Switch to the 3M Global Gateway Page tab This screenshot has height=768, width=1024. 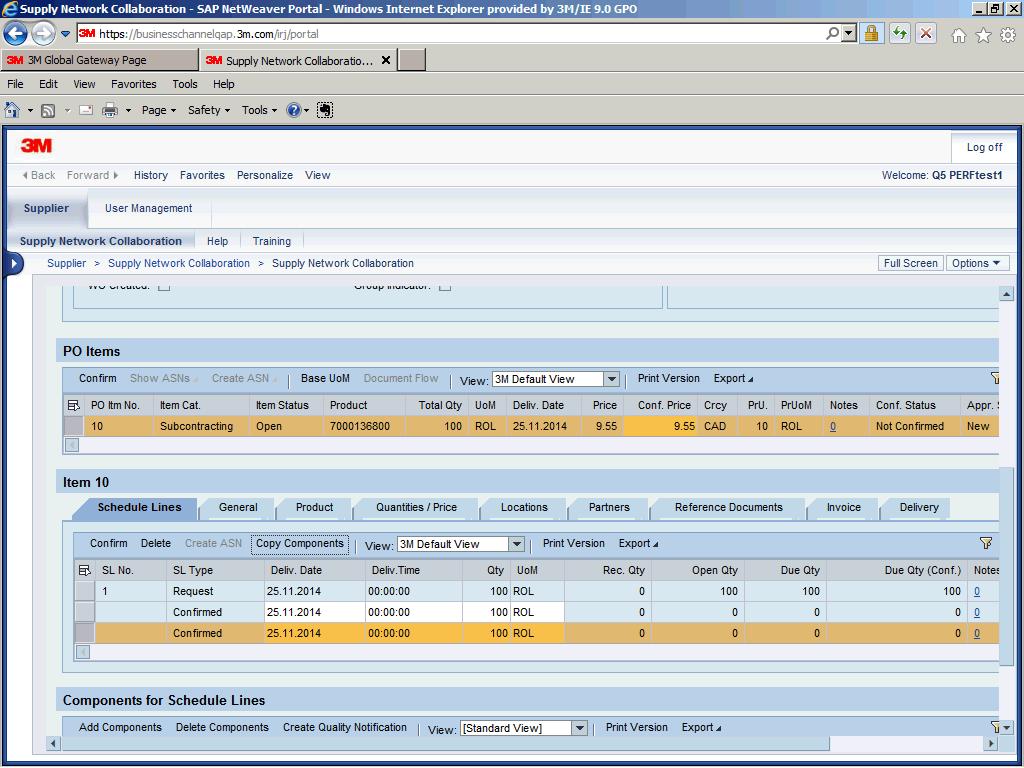pos(99,60)
